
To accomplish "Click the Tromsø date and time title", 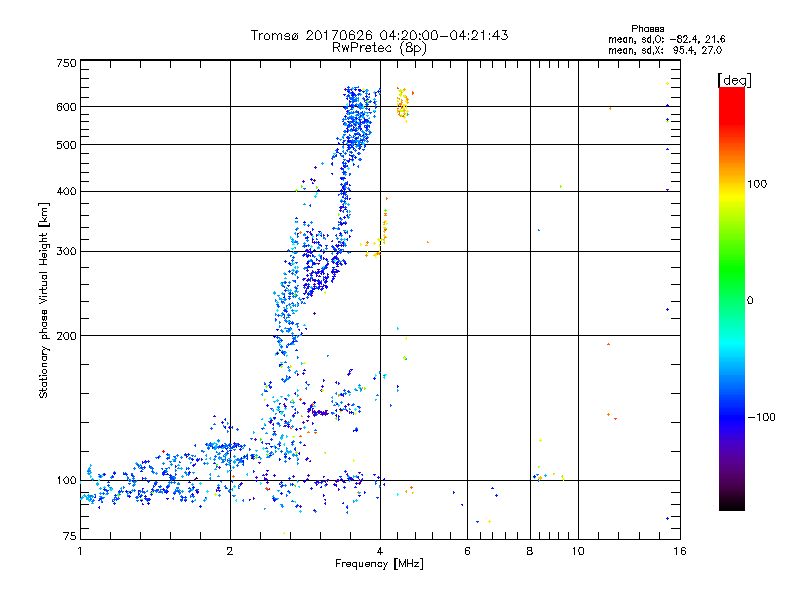I will (379, 35).
